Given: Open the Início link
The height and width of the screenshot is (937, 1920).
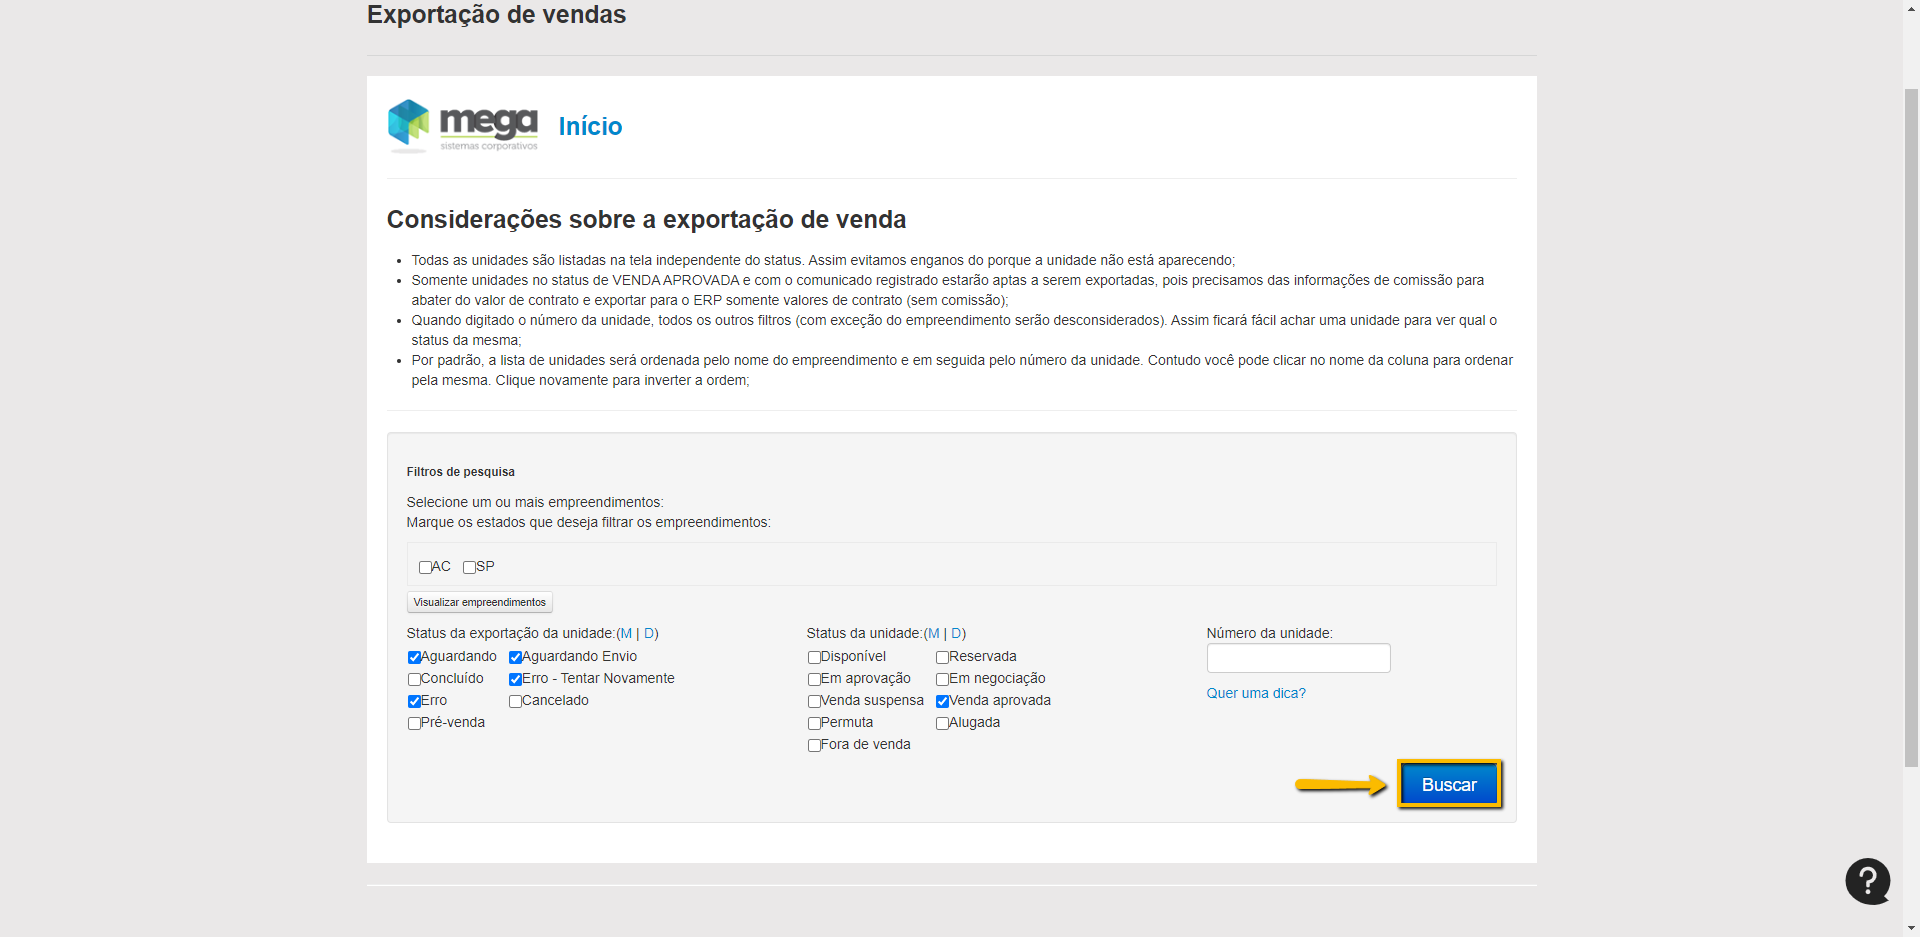Looking at the screenshot, I should tap(590, 127).
